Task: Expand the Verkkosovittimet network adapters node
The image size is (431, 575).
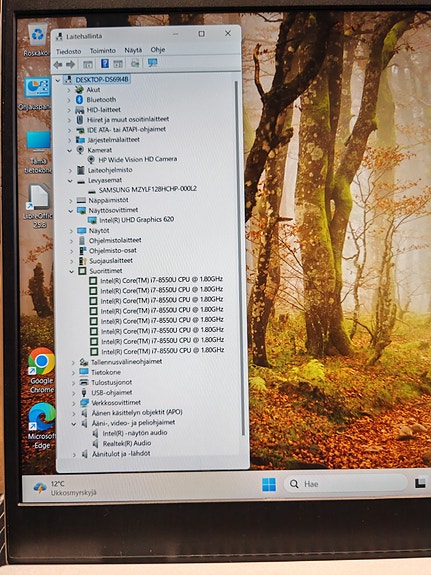Action: 74,403
